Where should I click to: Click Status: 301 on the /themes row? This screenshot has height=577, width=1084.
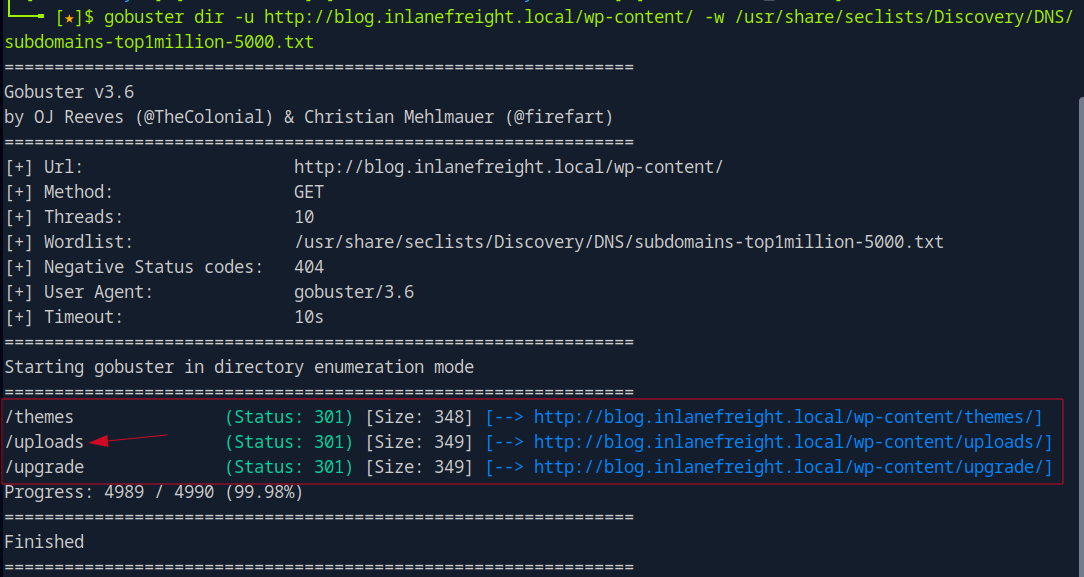click(x=289, y=417)
